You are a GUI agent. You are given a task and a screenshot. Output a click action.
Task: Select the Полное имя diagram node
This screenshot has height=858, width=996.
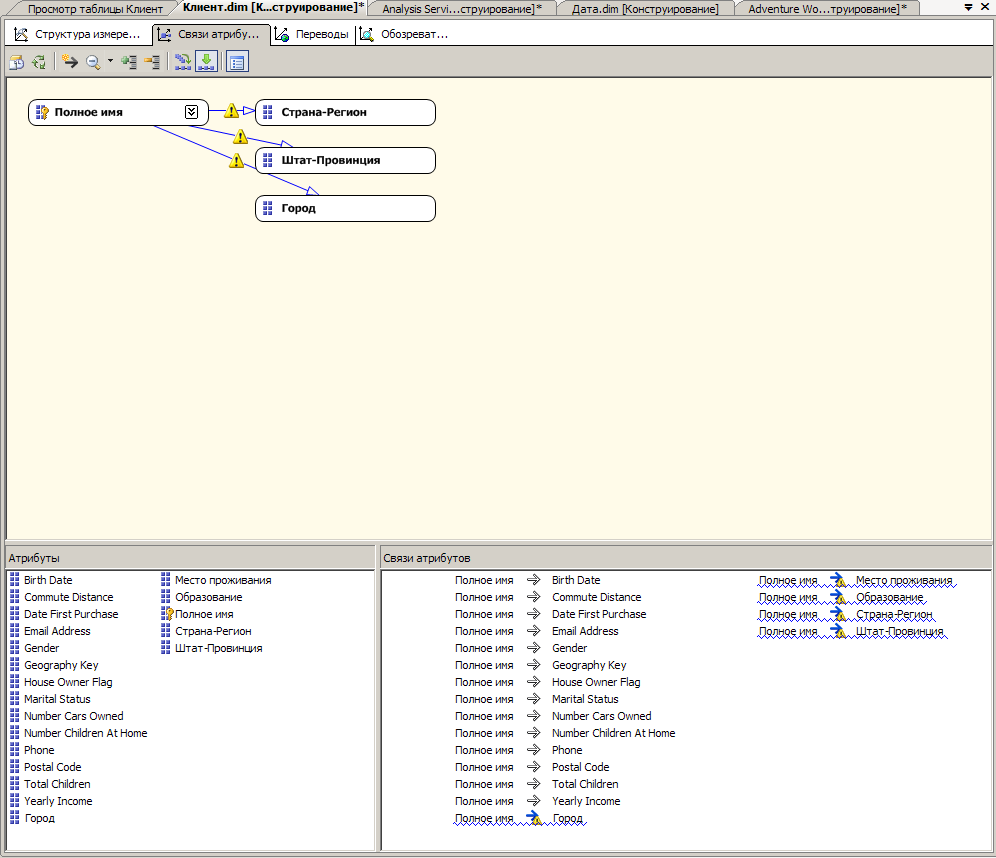coord(118,112)
